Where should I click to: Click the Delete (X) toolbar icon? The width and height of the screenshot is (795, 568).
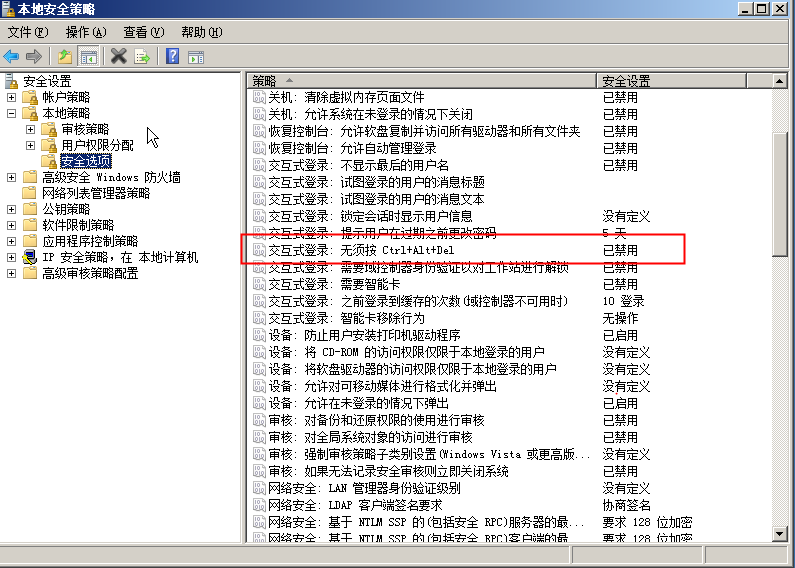point(119,56)
